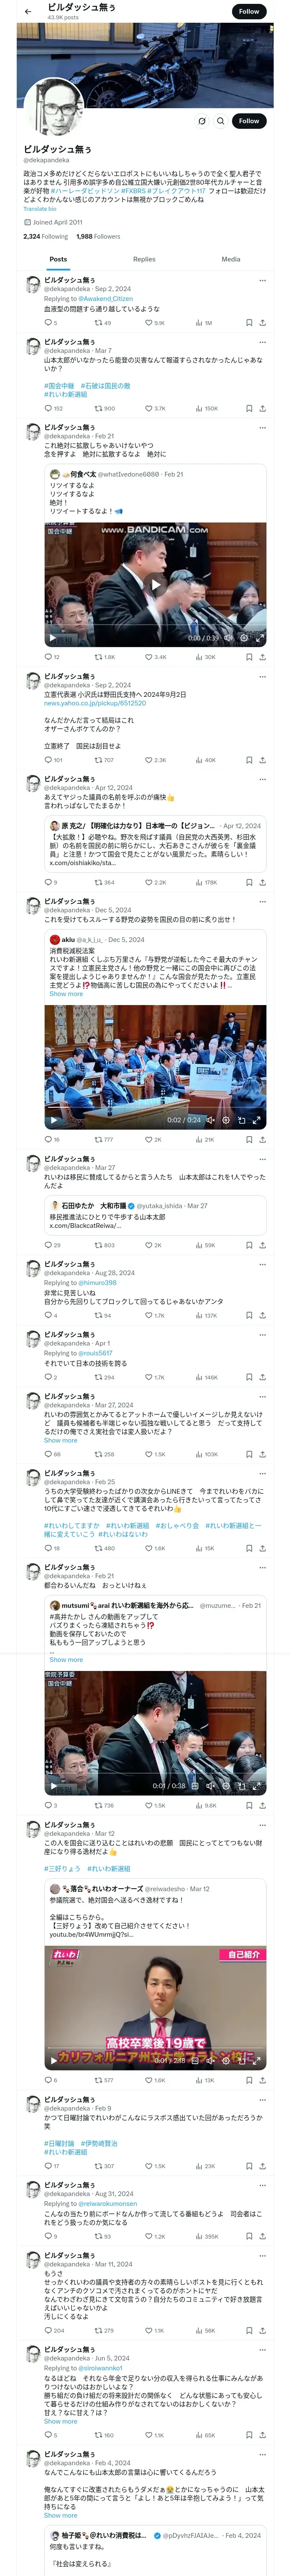Open the profile search magnifier icon
Viewport: 290px width, 2576px height.
(x=221, y=121)
